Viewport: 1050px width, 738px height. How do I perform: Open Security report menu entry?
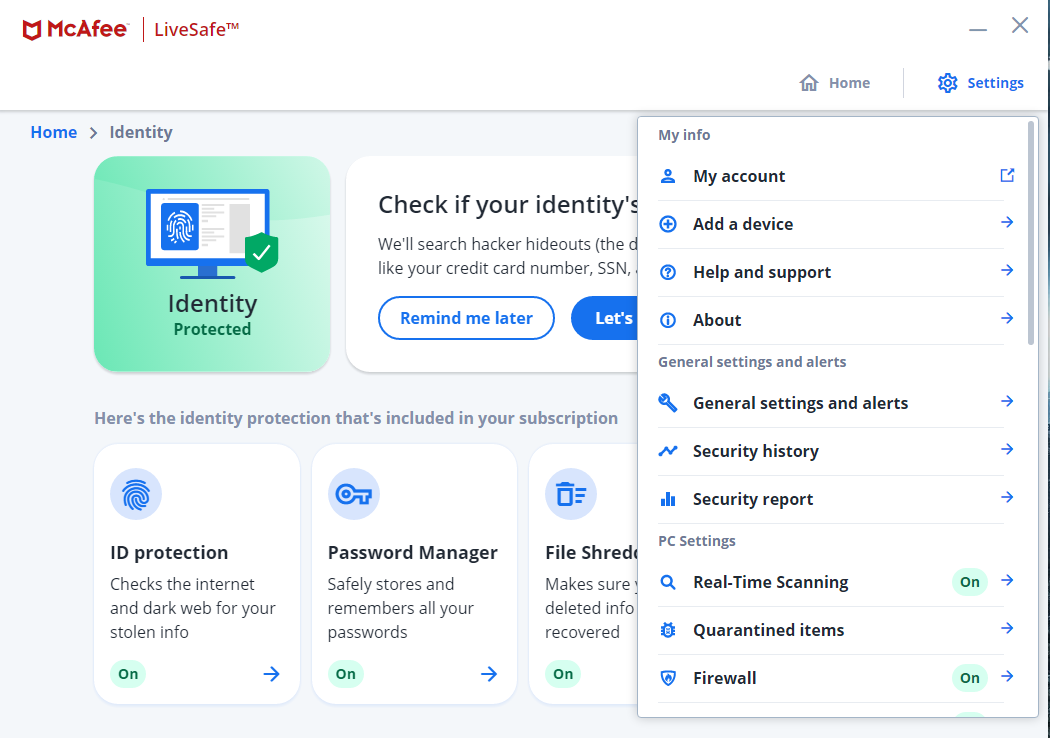836,500
